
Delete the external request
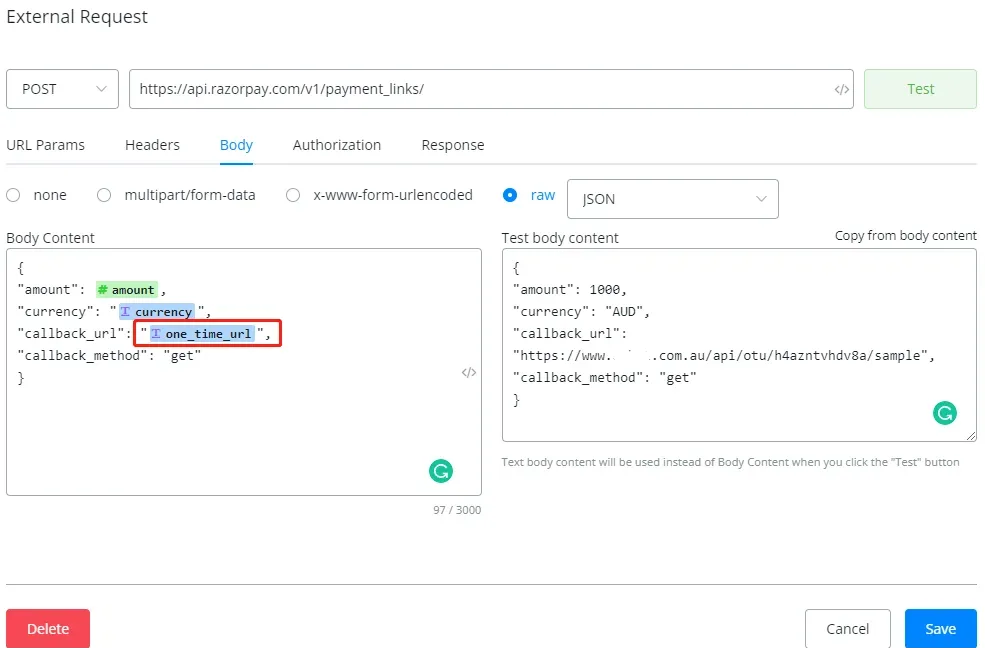coord(48,628)
